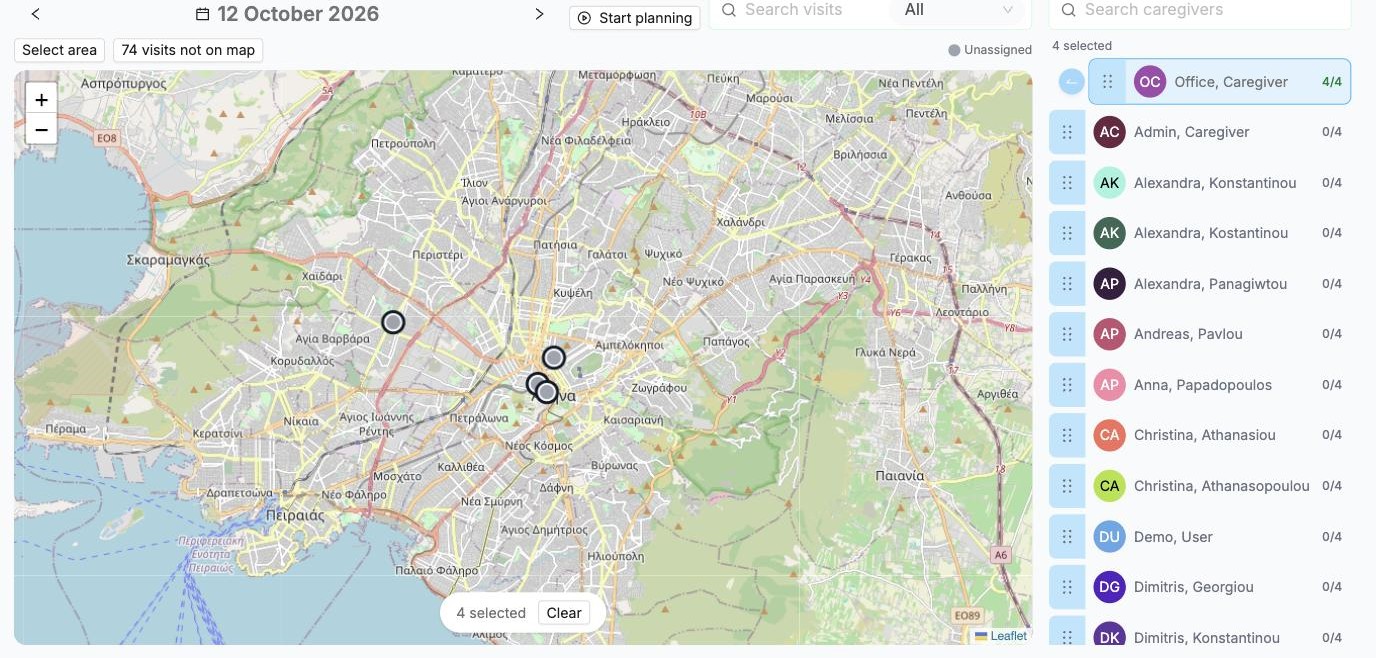
Task: Open the All filter dropdown
Action: coord(959,10)
